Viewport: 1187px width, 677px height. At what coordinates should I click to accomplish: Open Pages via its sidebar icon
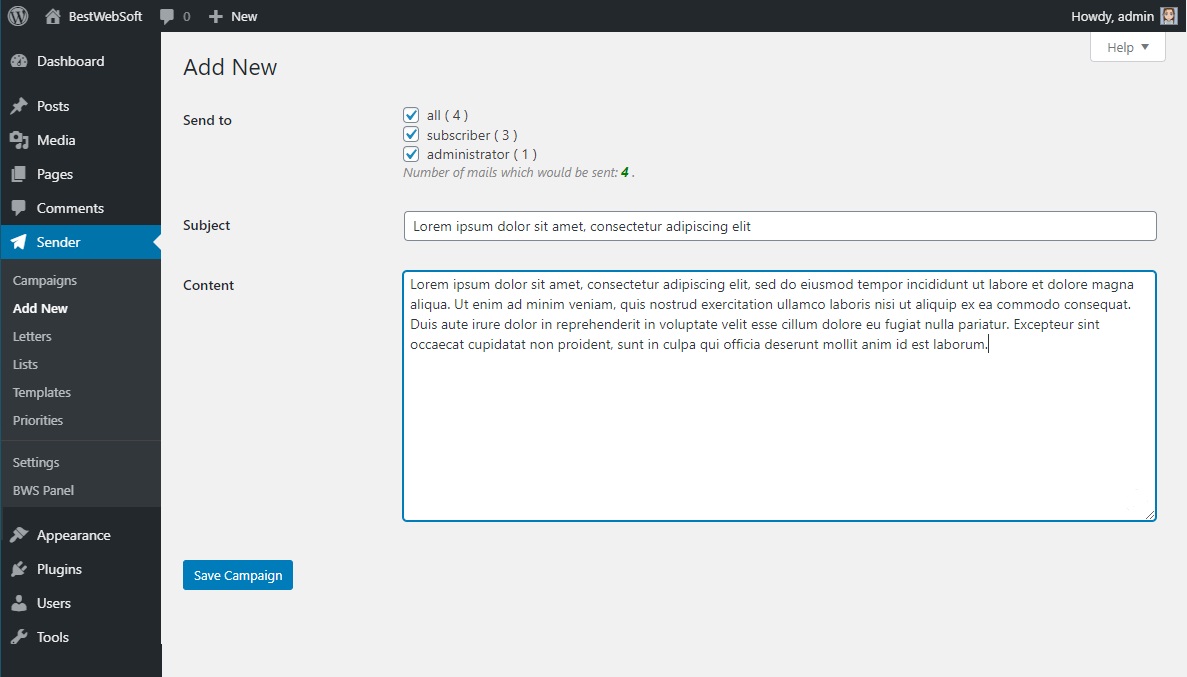coord(22,174)
